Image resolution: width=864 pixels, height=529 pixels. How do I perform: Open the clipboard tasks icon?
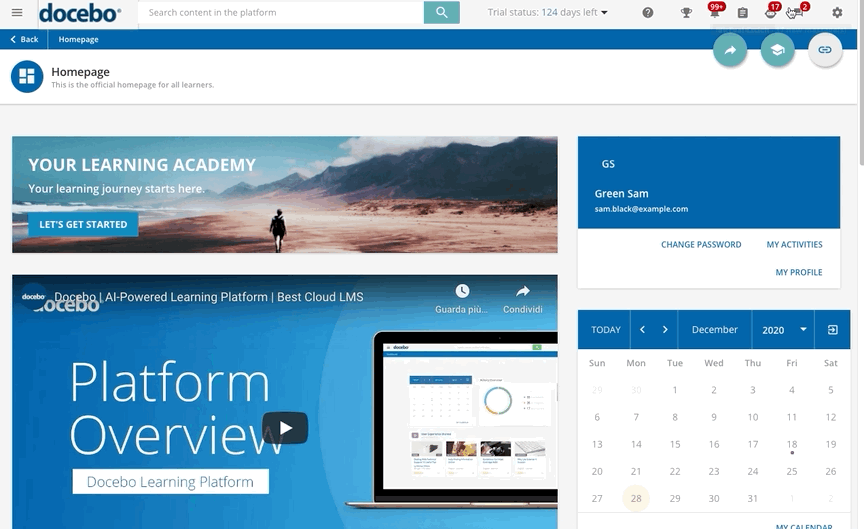pyautogui.click(x=742, y=13)
